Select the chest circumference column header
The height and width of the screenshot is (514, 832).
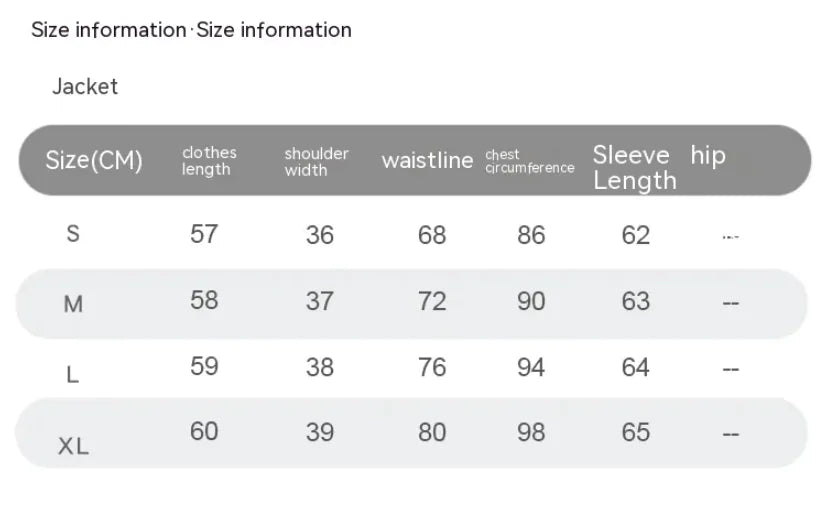[x=529, y=162]
